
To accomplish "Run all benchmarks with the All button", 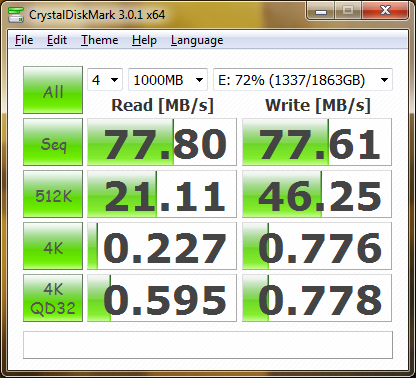I will click(53, 90).
